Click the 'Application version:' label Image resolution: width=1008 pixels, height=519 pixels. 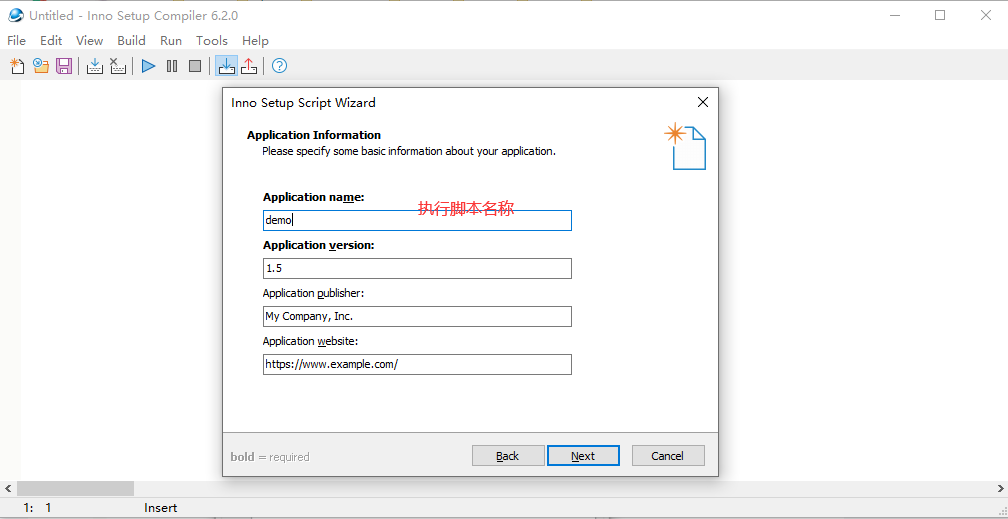(x=318, y=245)
